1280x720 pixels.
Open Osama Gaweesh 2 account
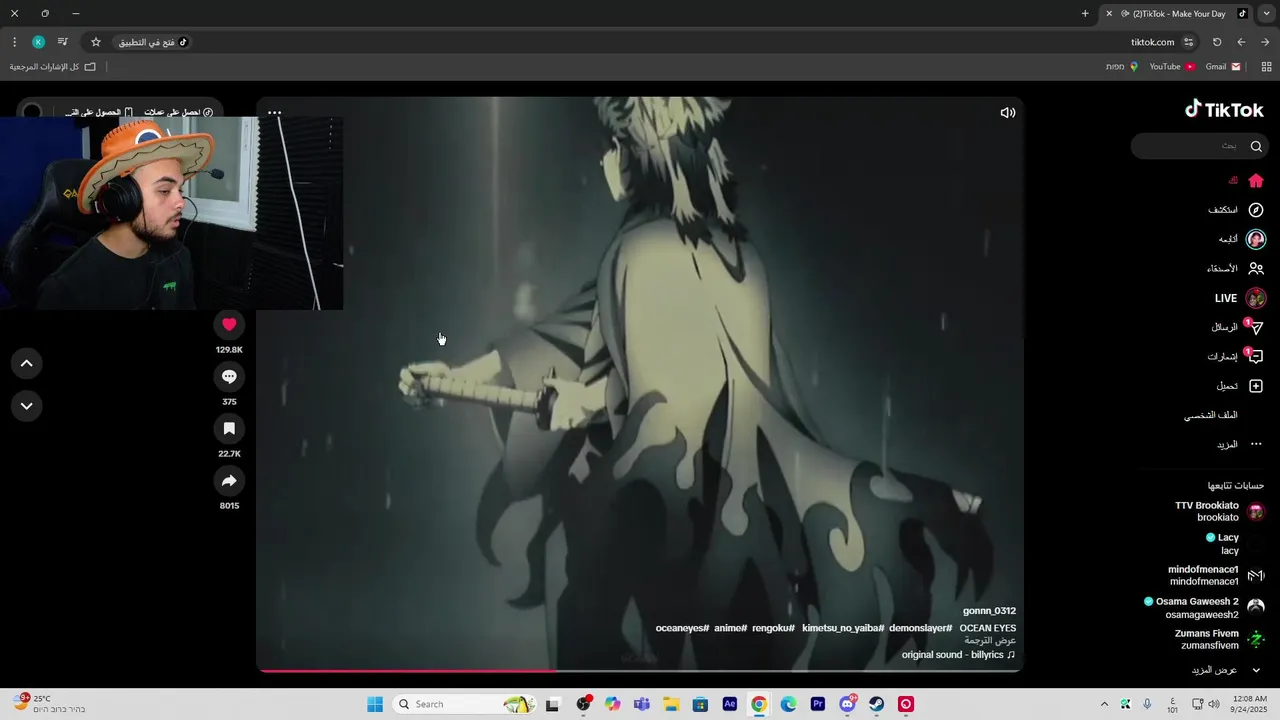pos(1205,608)
